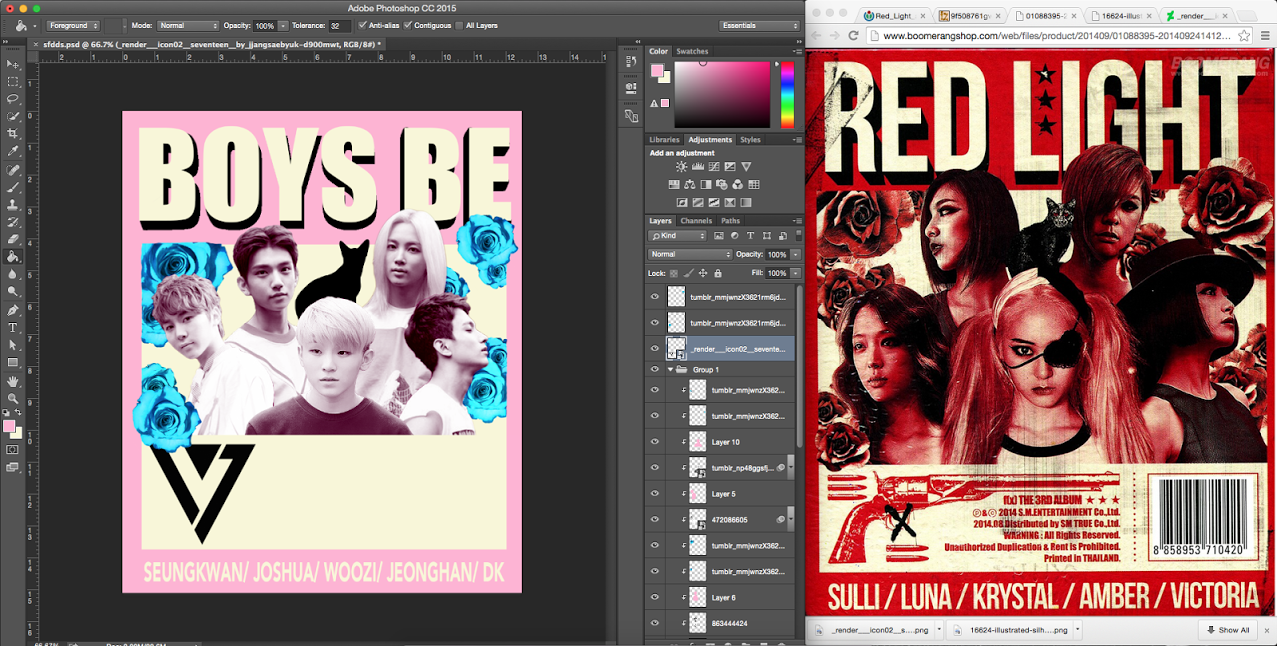Reload the page in Chrome

853,35
